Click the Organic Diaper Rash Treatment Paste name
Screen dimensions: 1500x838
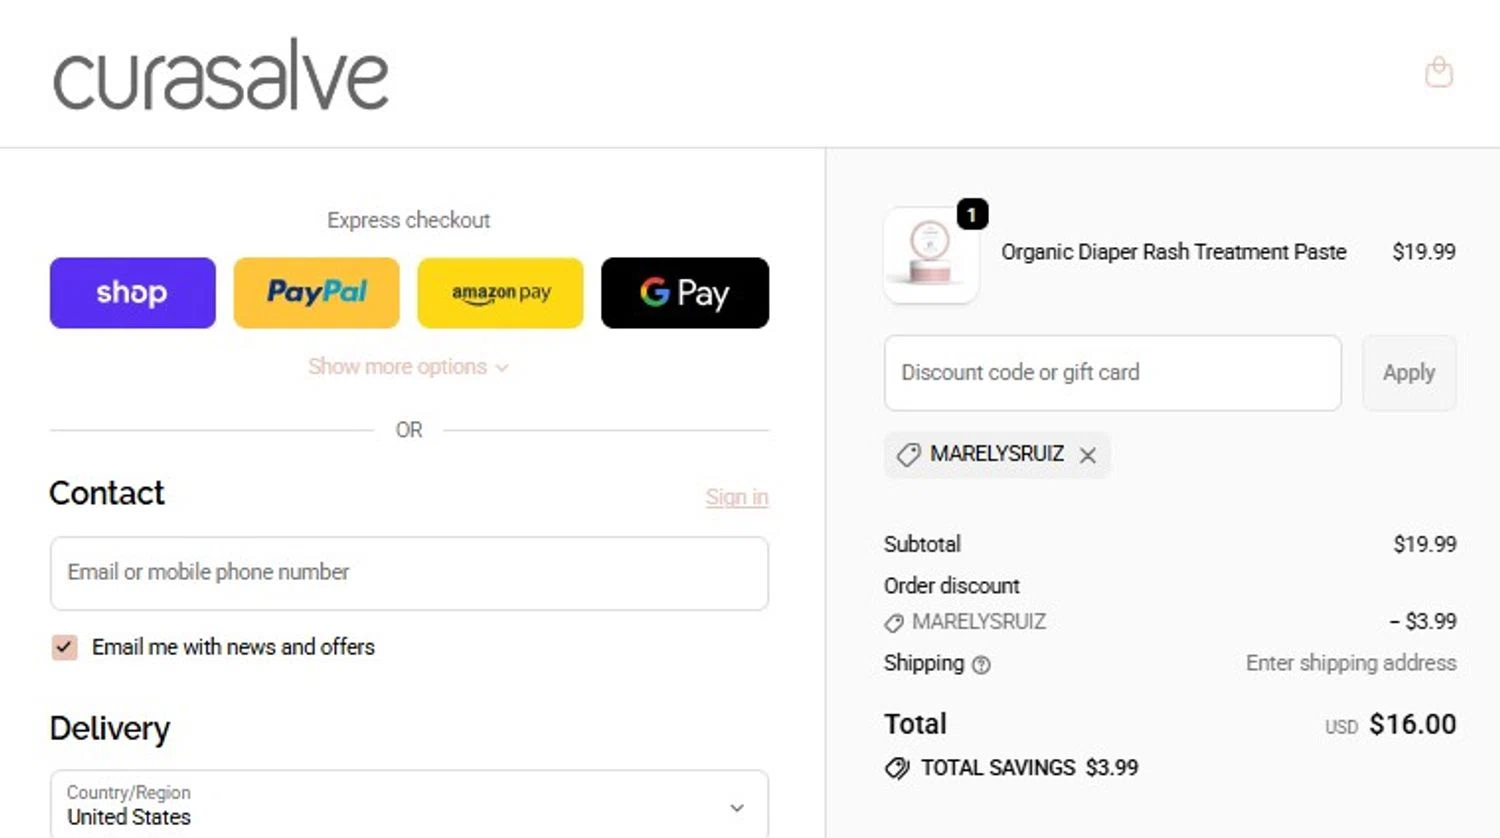tap(1174, 252)
